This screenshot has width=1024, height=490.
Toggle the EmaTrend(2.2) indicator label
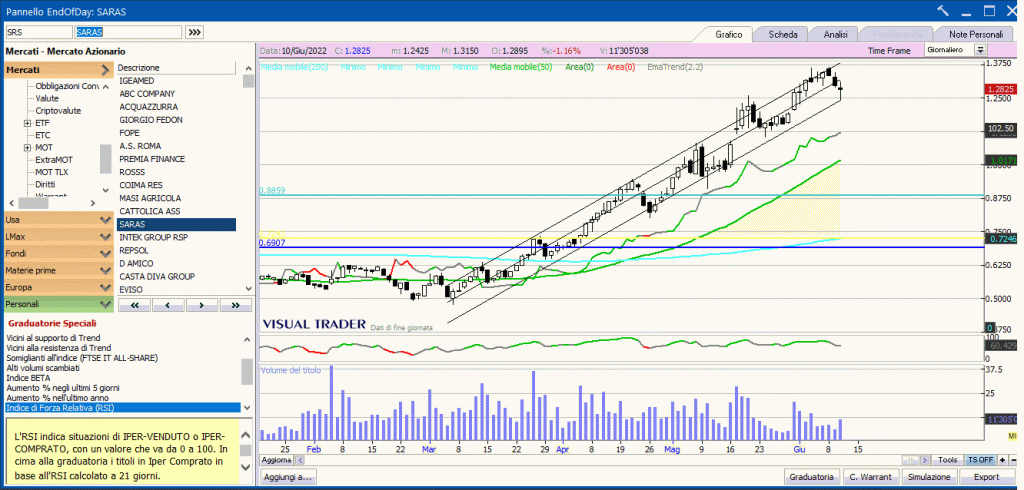click(x=675, y=67)
